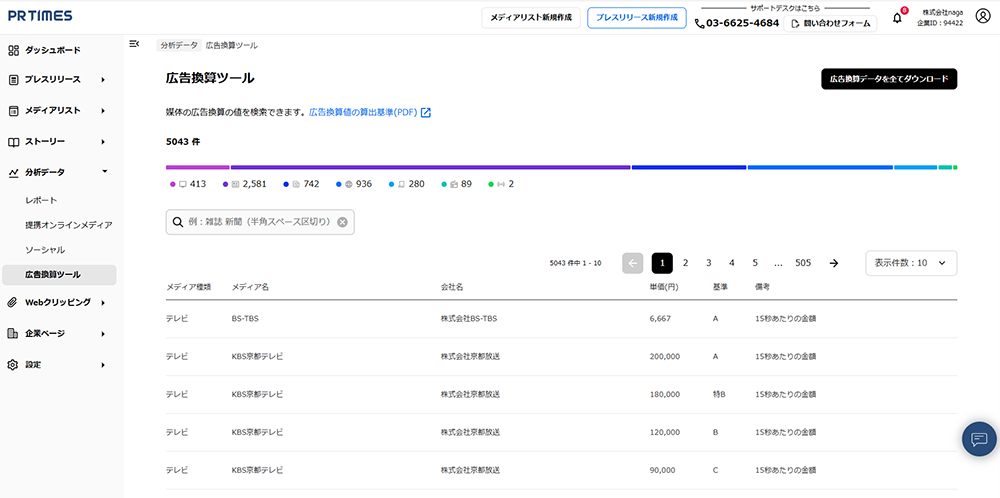Screen dimensions: 1000x498
Task: Open the 広告換算値の算出基準(PDF) link
Action: click(363, 113)
